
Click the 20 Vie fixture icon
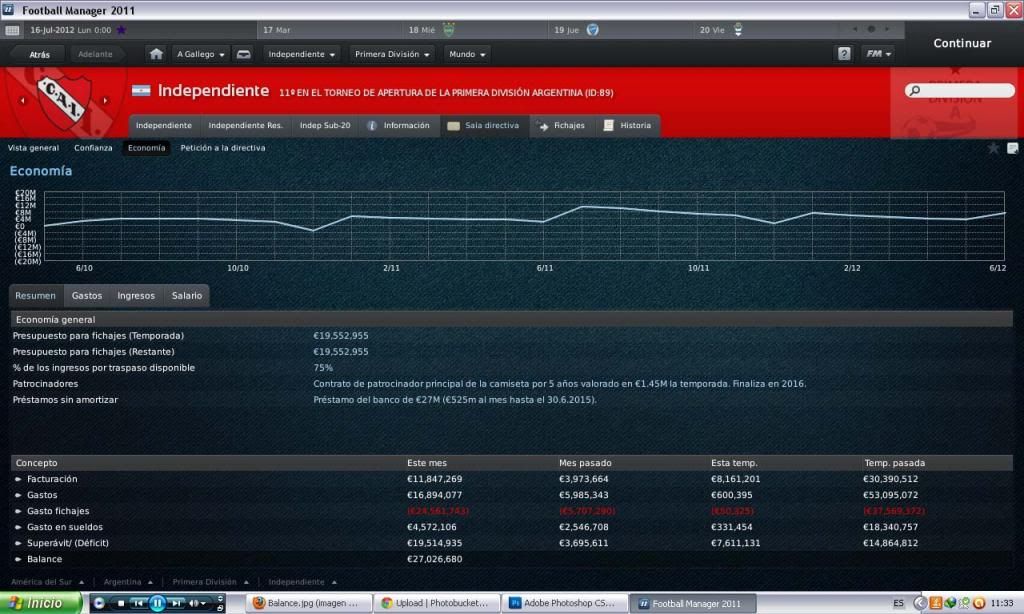pyautogui.click(x=738, y=29)
